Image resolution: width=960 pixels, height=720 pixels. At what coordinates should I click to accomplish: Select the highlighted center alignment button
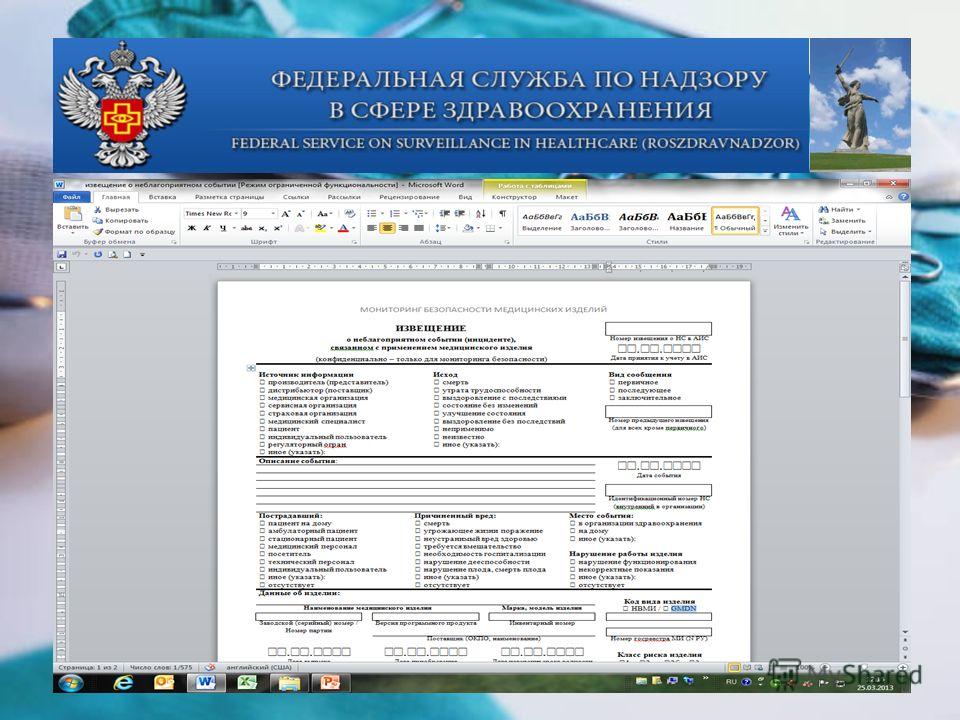(387, 228)
